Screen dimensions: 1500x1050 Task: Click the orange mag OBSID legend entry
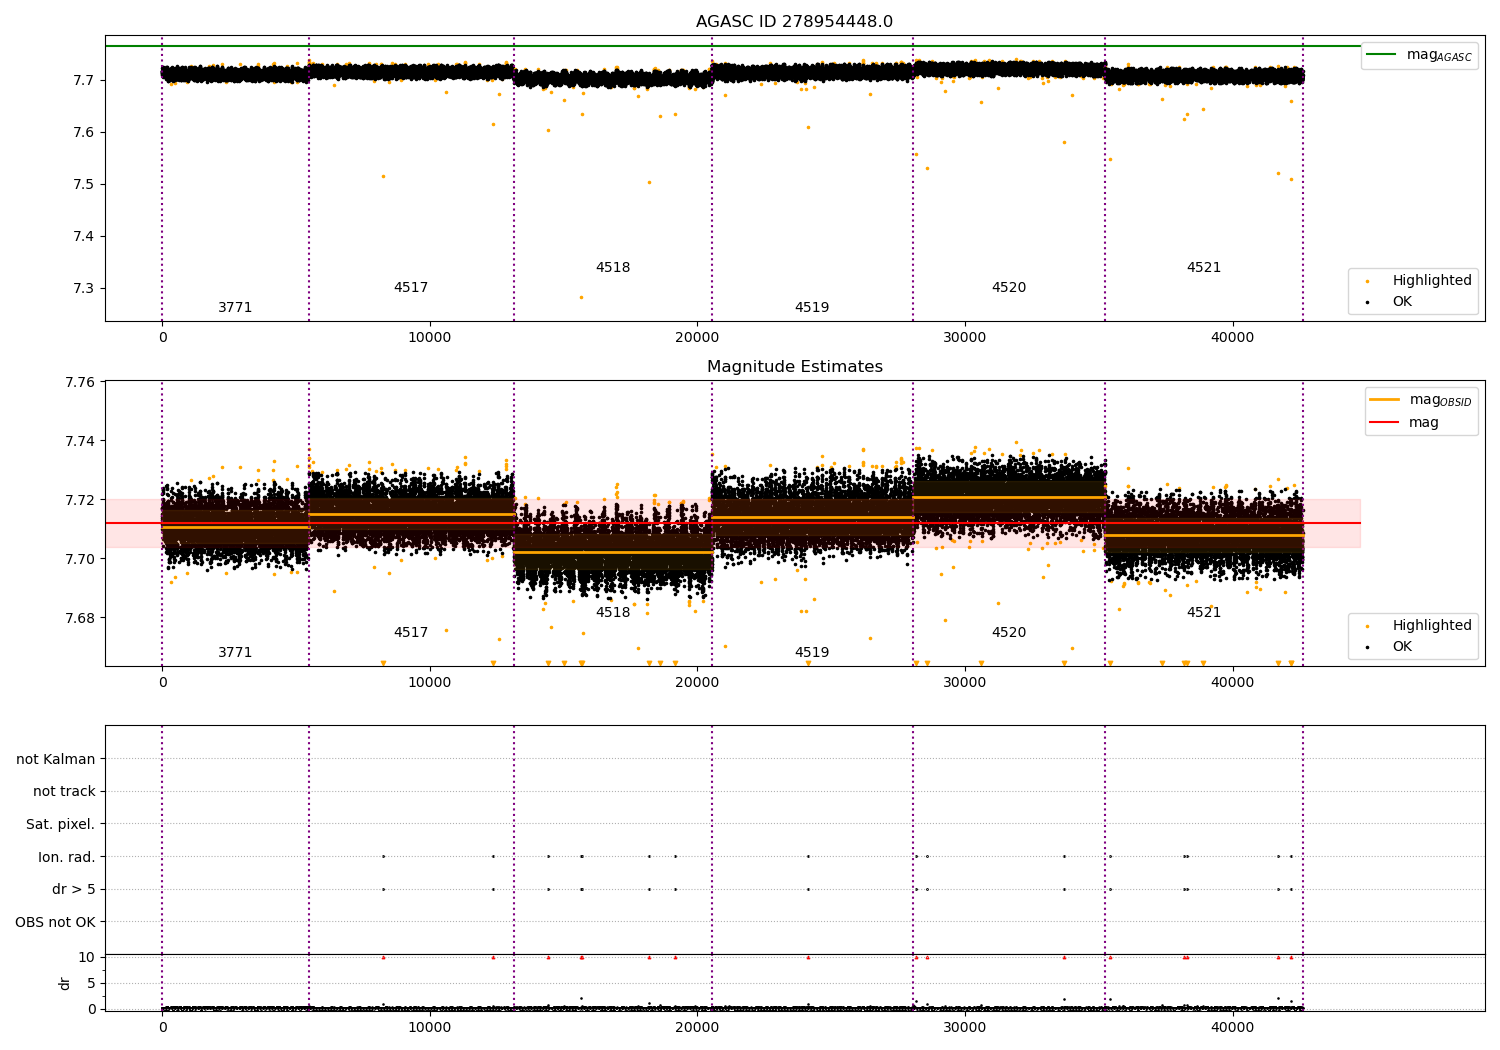tap(1420, 400)
